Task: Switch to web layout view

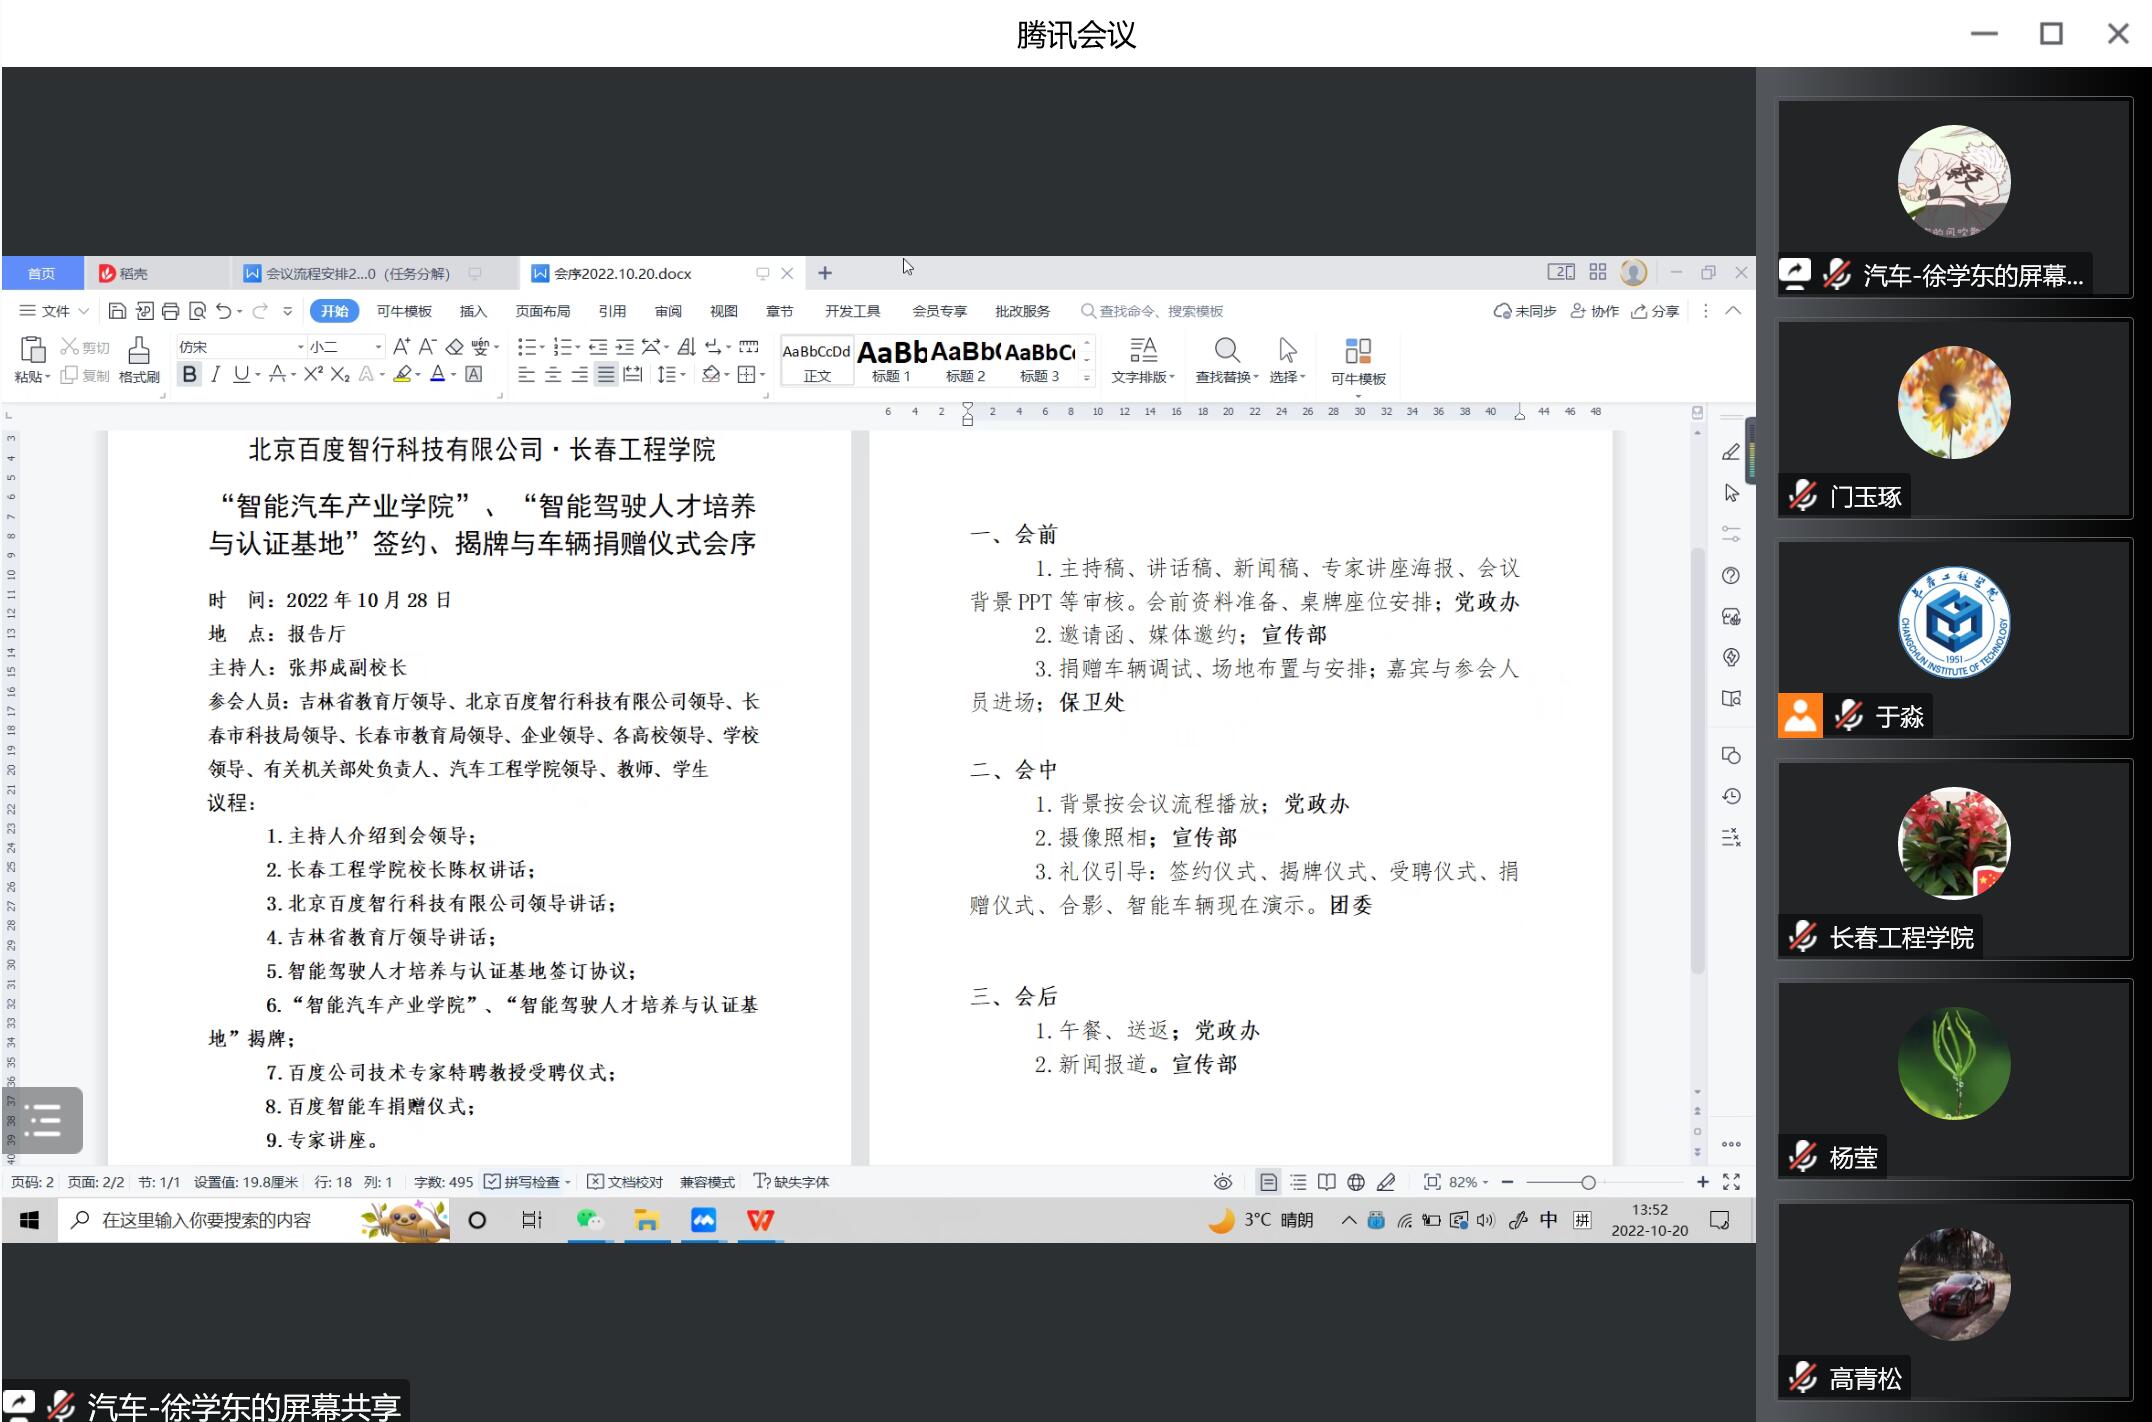Action: tap(1356, 1182)
